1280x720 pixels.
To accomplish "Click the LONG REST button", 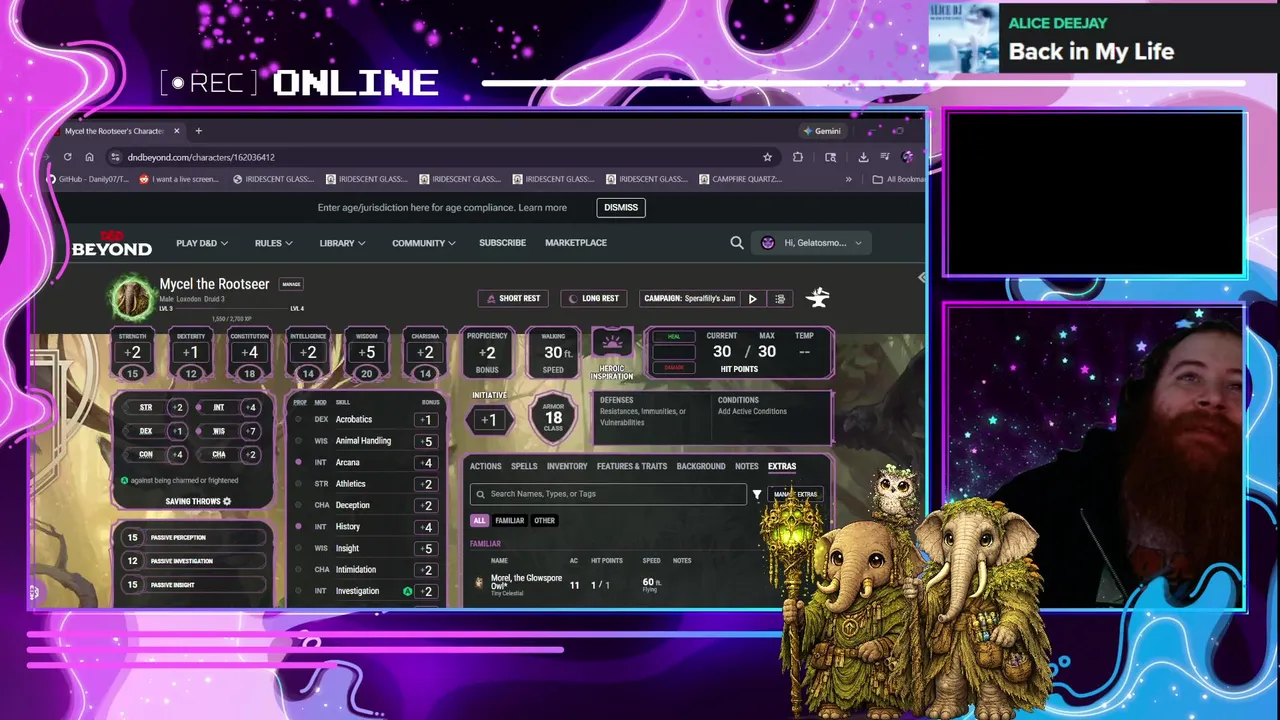I will point(594,298).
